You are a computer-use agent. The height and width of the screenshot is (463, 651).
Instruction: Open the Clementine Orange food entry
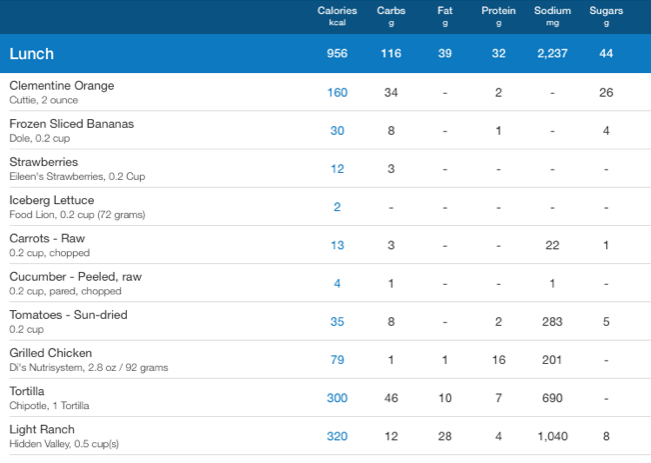click(x=62, y=86)
